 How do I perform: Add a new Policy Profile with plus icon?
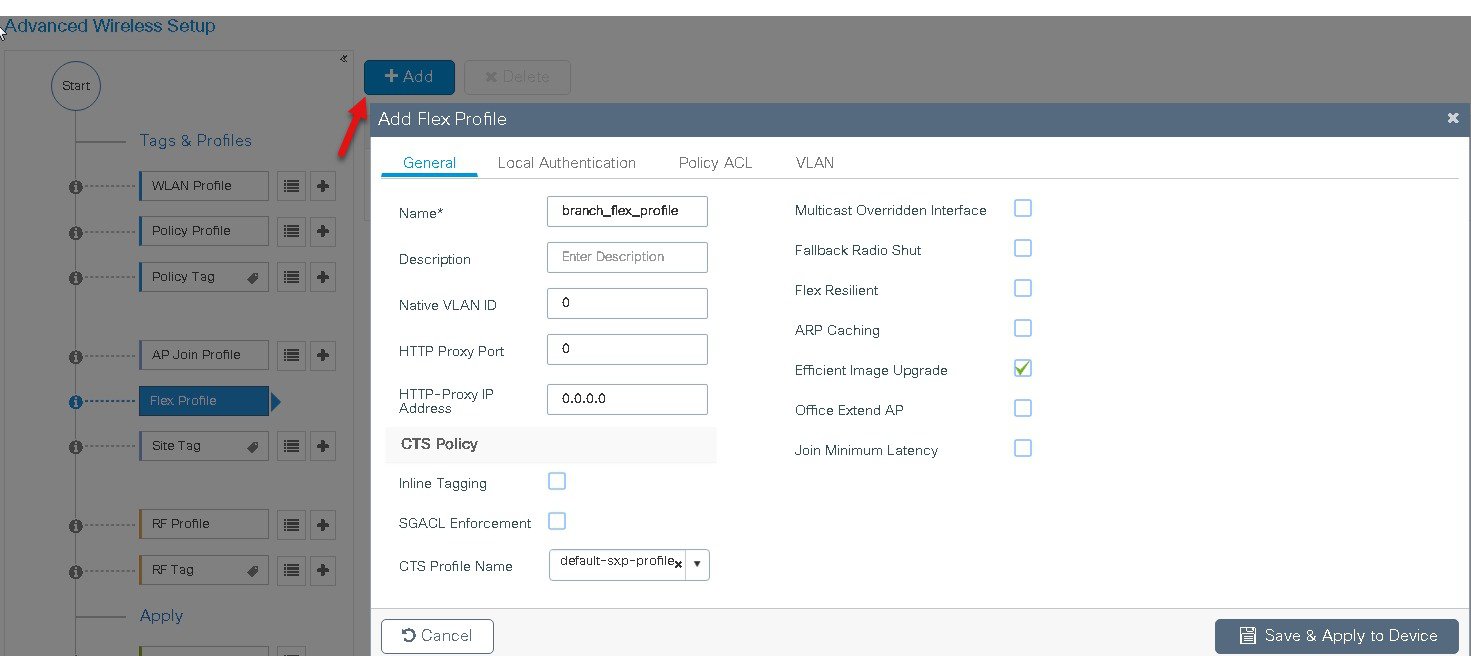323,231
